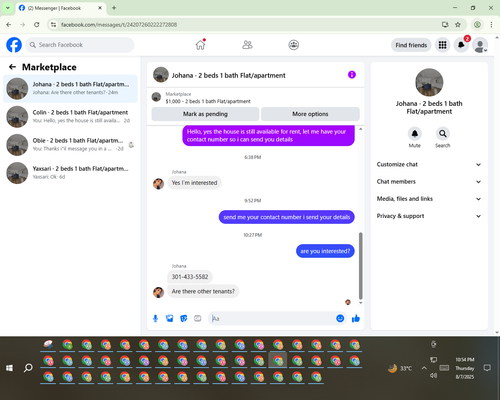This screenshot has height=400, width=500.
Task: Bookmark this page star icon
Action: 458,25
